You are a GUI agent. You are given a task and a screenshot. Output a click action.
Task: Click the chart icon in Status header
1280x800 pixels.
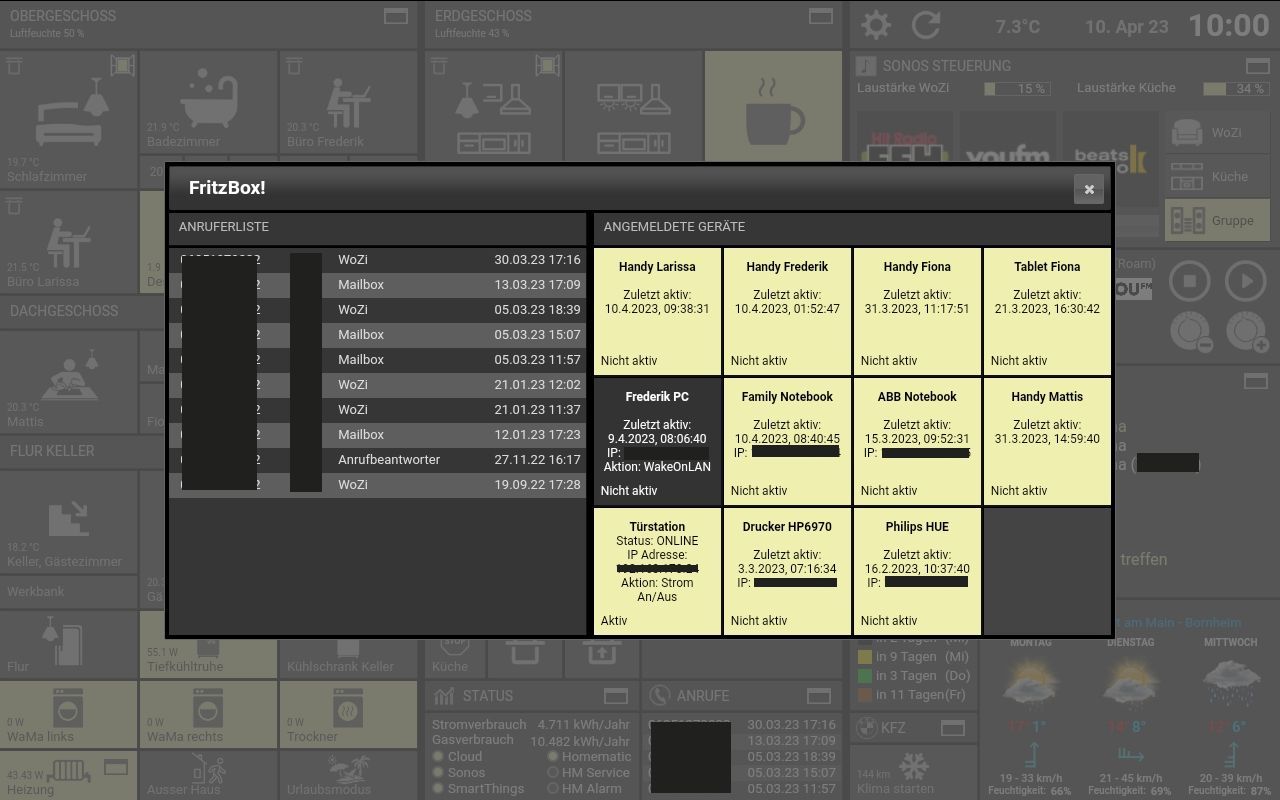[x=444, y=695]
